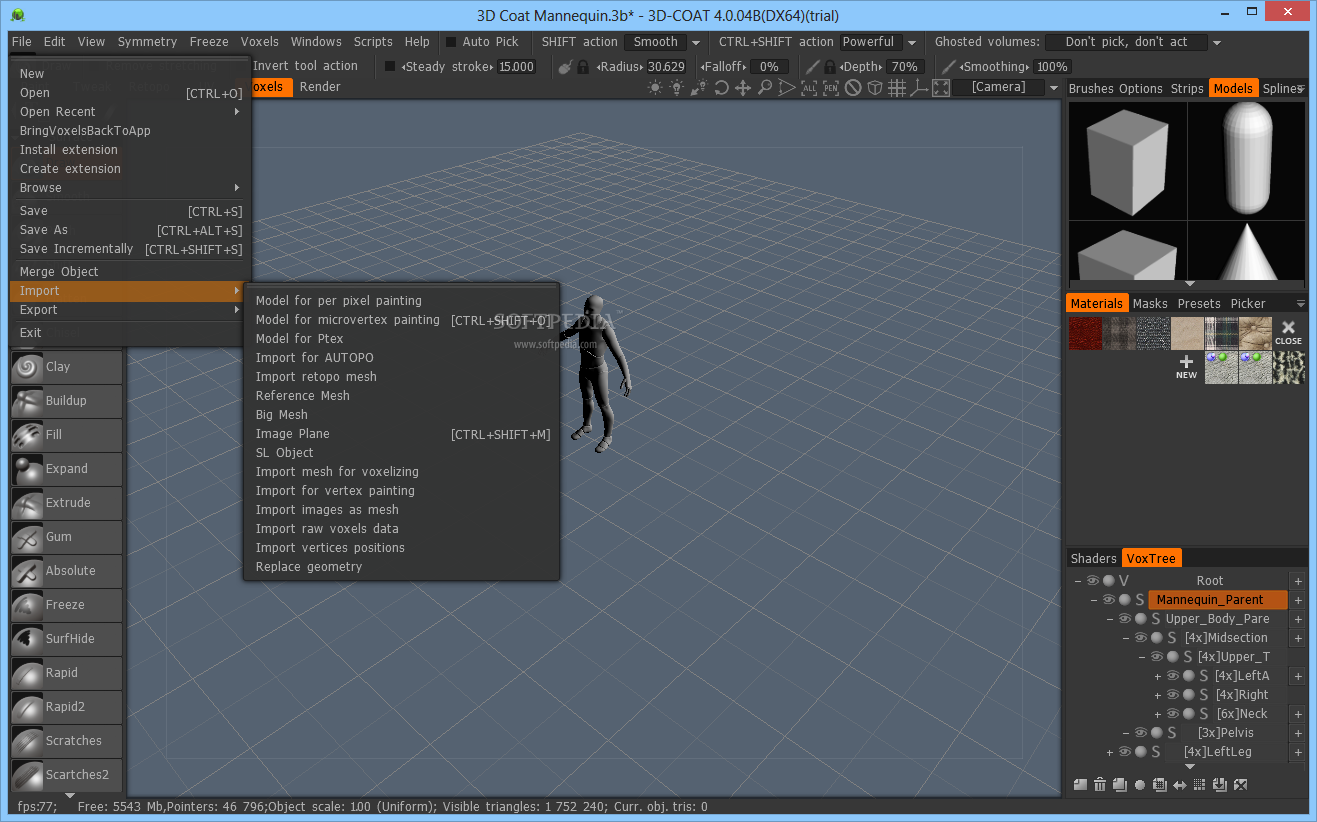Select the Freeze brush tool
The image size is (1317, 822).
point(66,605)
